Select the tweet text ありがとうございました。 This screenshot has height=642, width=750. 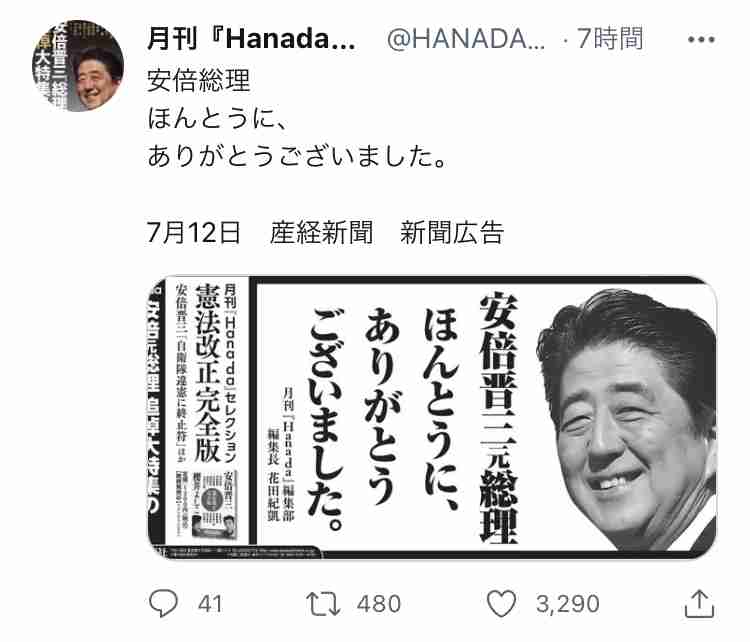pyautogui.click(x=297, y=156)
